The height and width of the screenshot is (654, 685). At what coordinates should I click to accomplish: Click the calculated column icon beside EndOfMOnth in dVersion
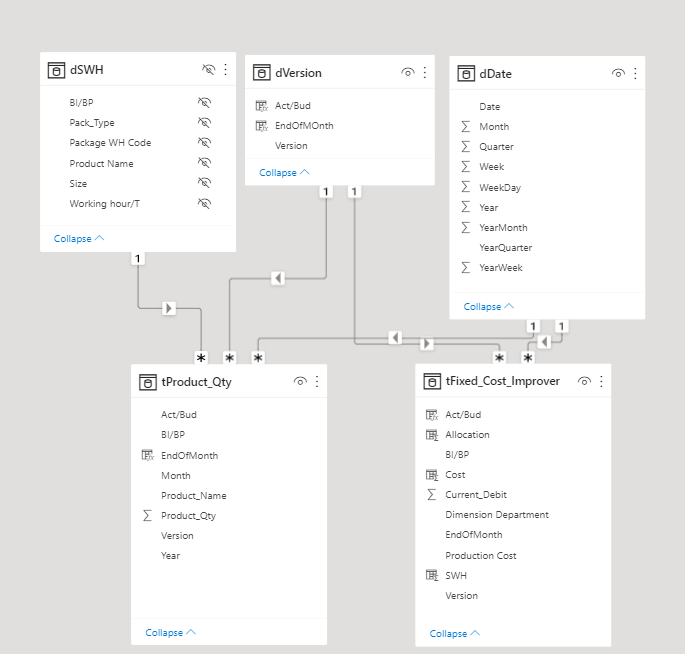[261, 126]
